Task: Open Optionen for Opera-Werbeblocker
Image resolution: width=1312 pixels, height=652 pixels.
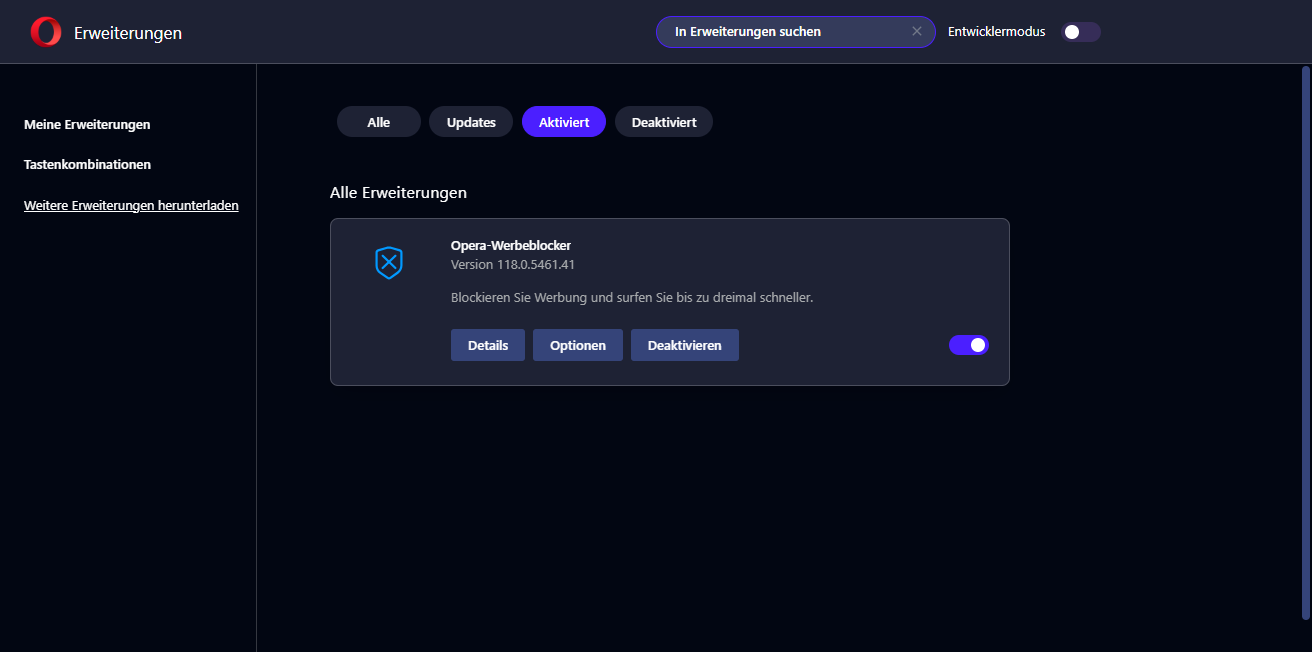Action: pyautogui.click(x=578, y=345)
